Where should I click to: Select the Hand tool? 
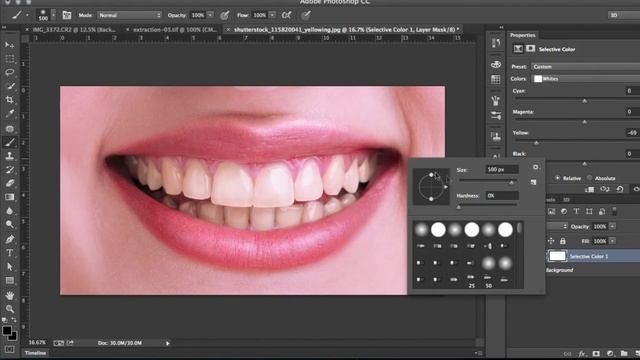[x=10, y=295]
